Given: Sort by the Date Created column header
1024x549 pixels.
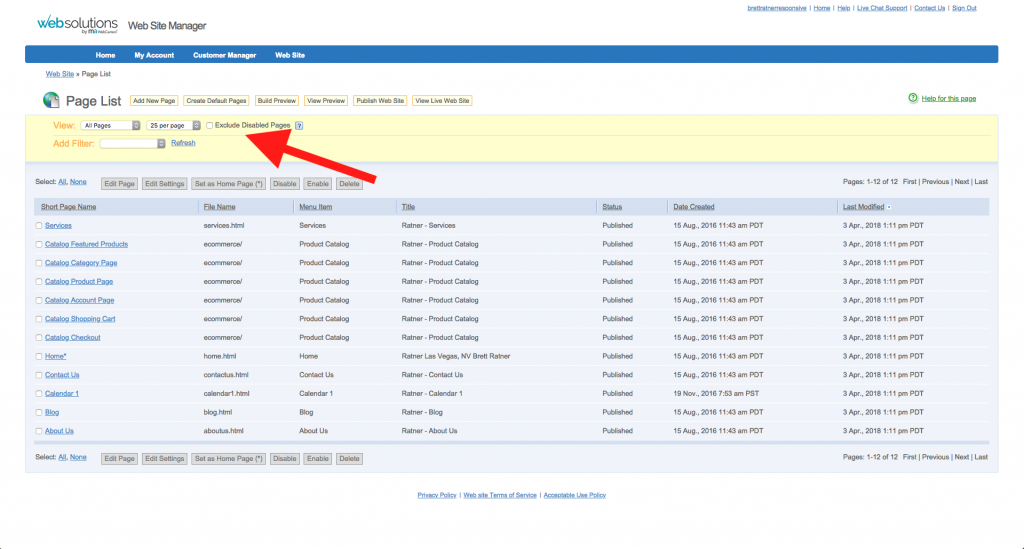Looking at the screenshot, I should click(x=694, y=207).
